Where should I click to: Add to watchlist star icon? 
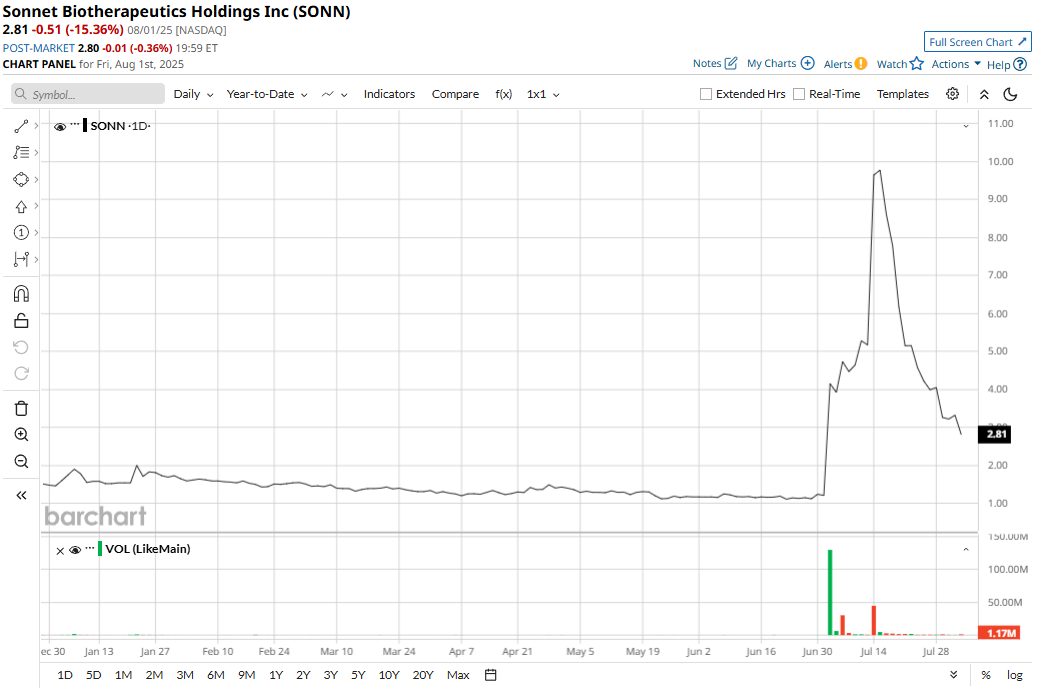(917, 63)
